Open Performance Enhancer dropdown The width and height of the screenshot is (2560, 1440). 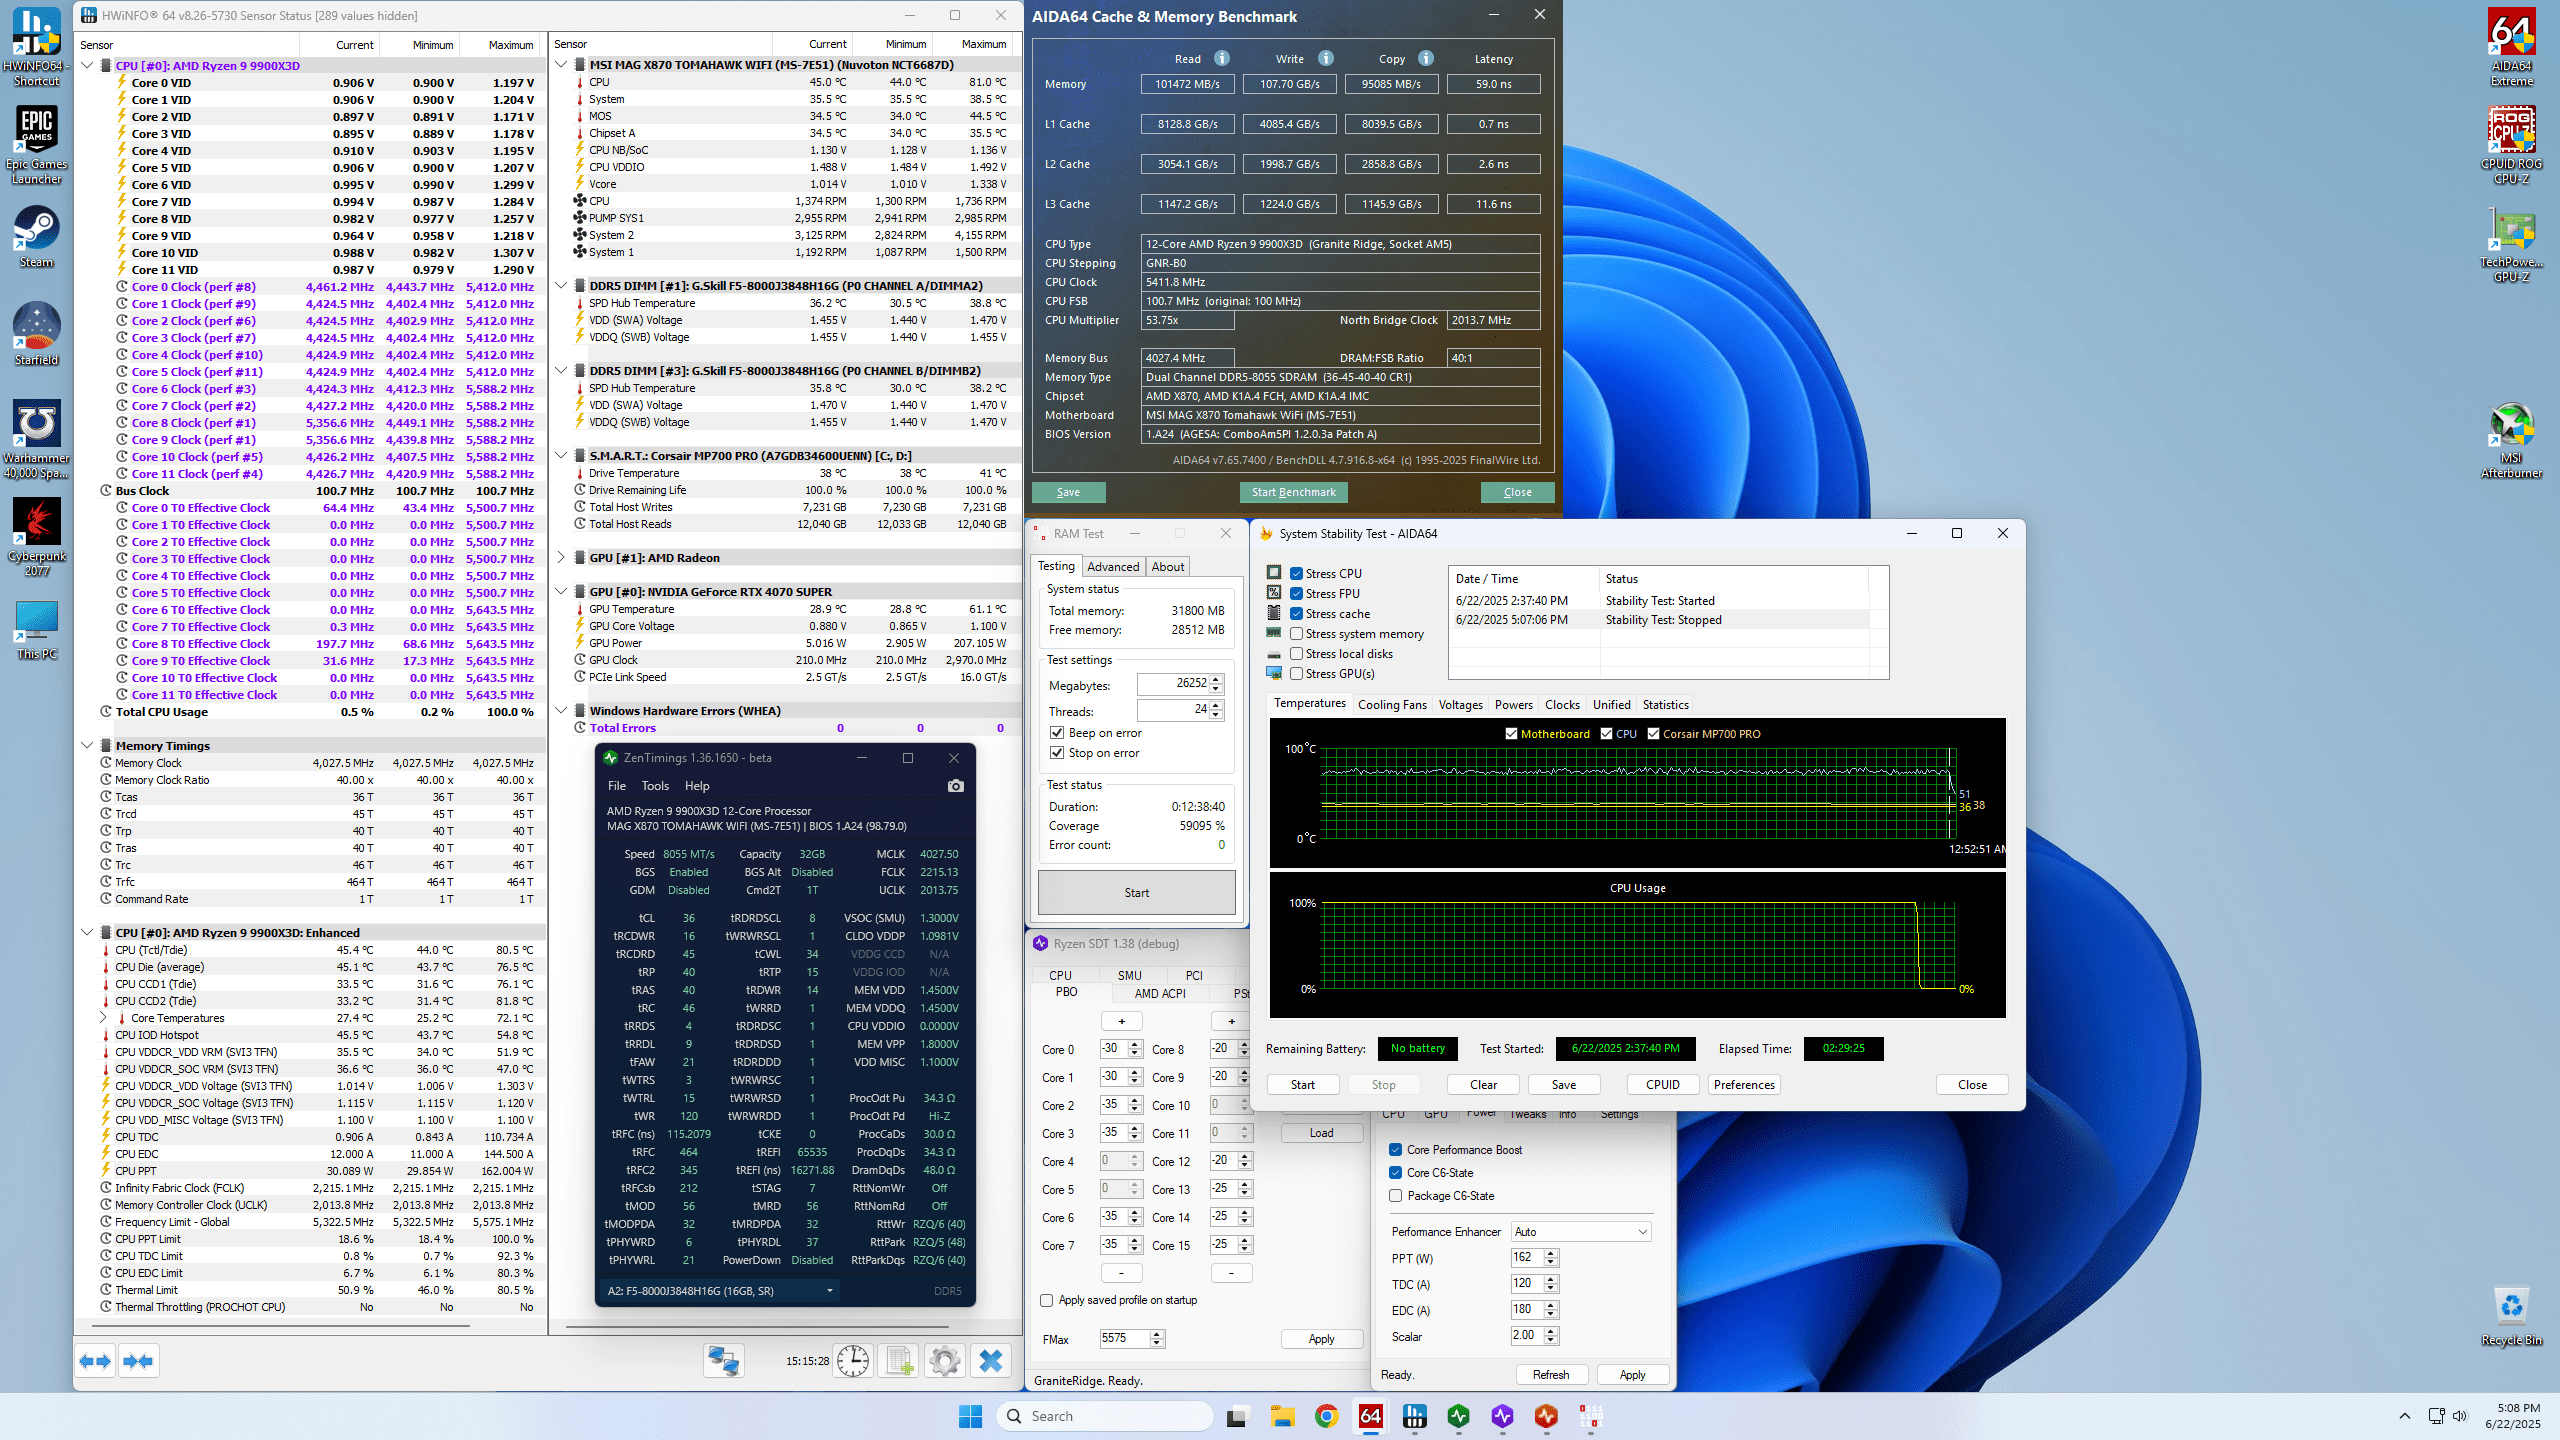tap(1580, 1232)
